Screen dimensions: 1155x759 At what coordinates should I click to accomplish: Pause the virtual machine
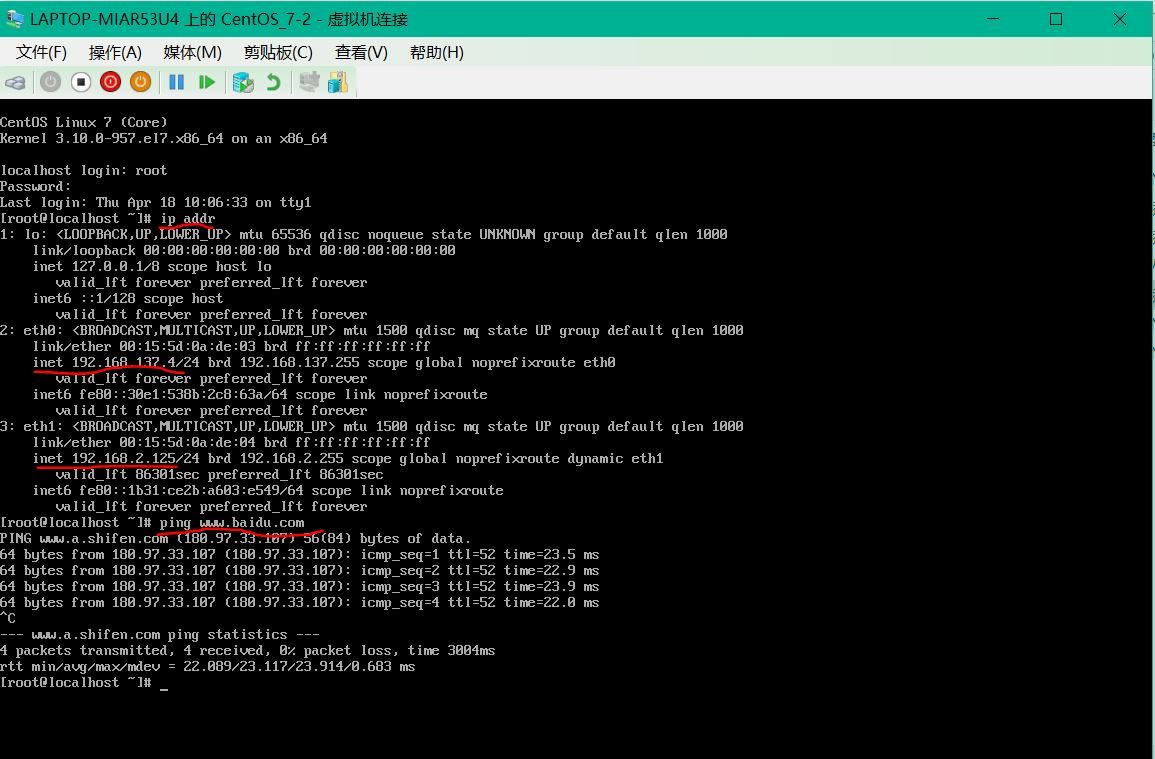pos(177,82)
